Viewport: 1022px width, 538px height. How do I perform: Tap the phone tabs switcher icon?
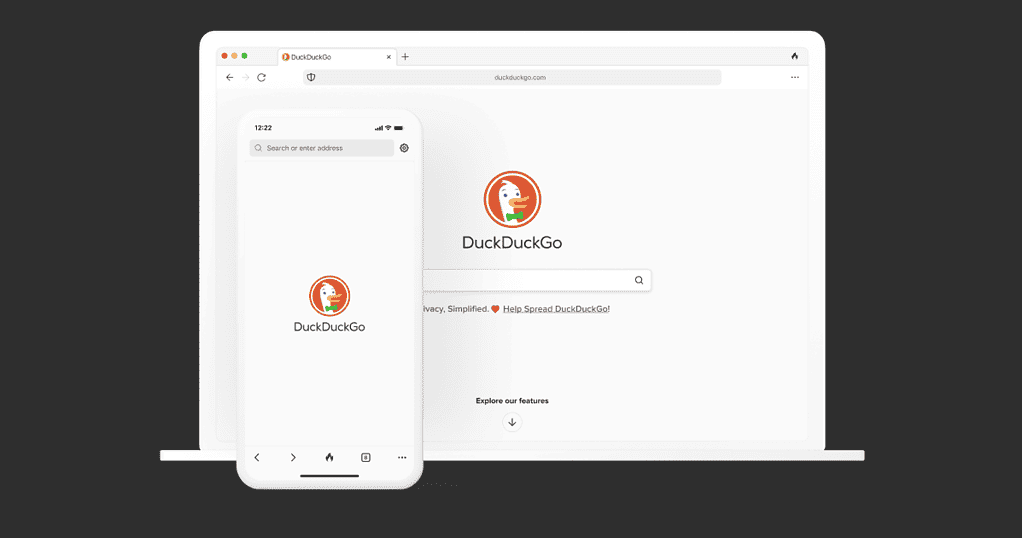coord(366,457)
